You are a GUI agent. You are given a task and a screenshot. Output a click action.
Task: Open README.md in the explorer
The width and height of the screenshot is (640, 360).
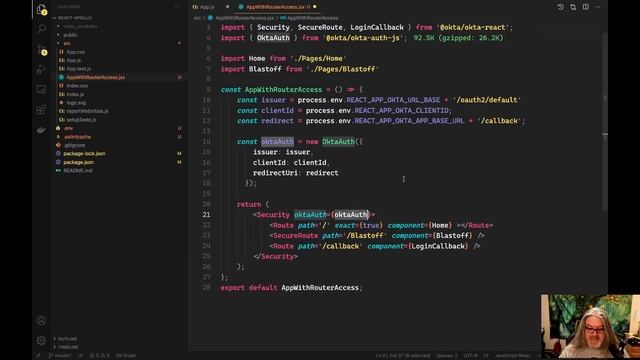coord(78,171)
